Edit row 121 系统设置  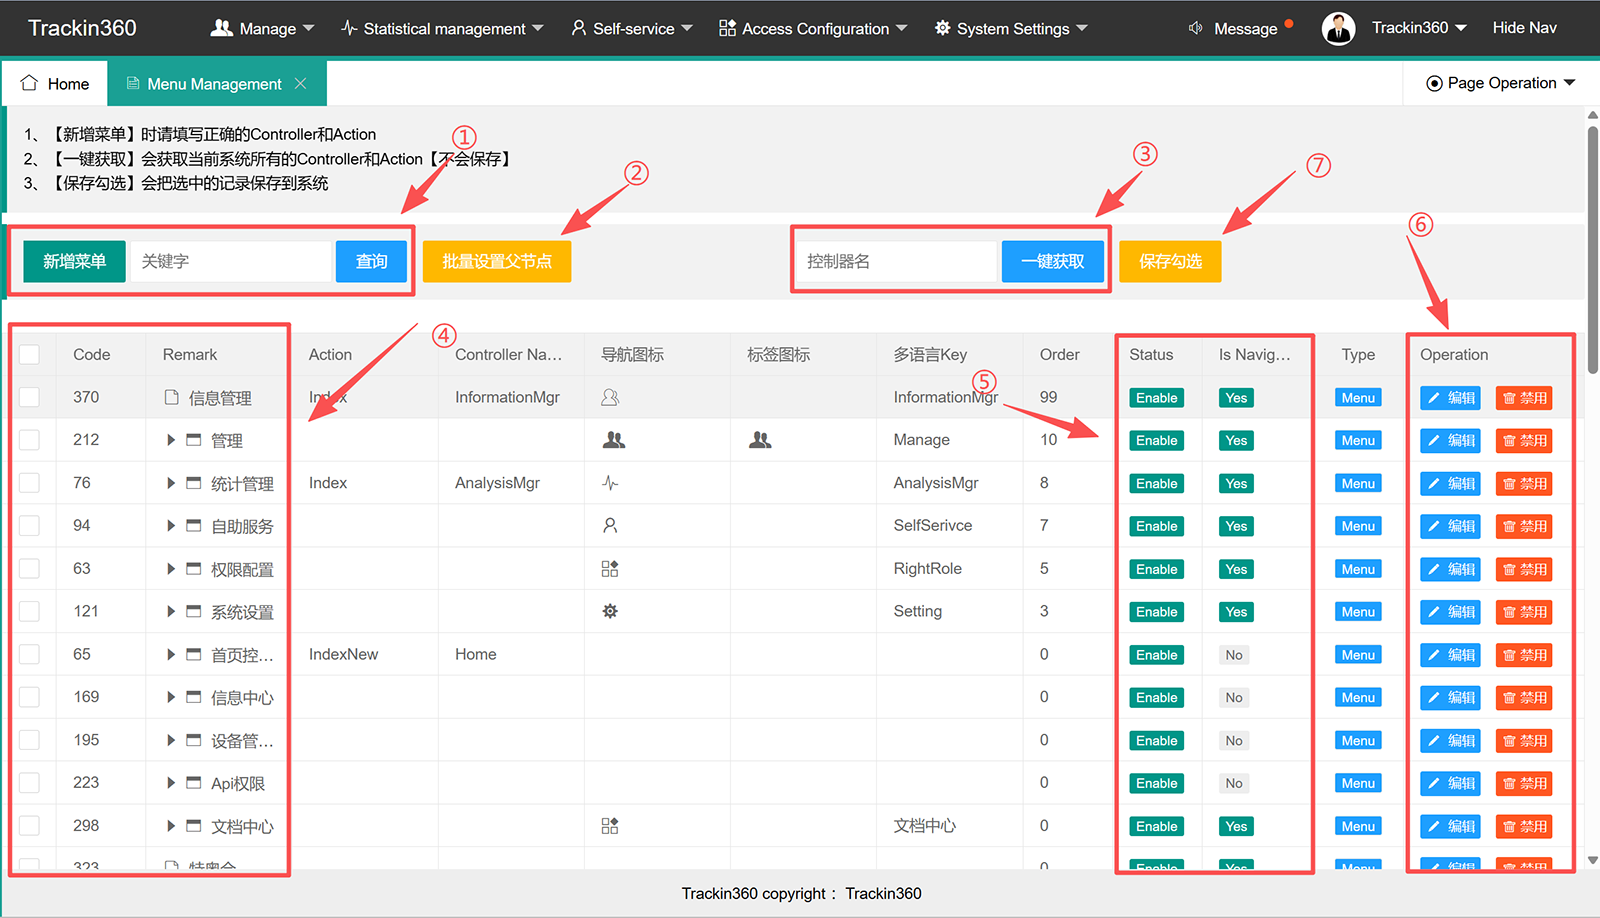1451,612
